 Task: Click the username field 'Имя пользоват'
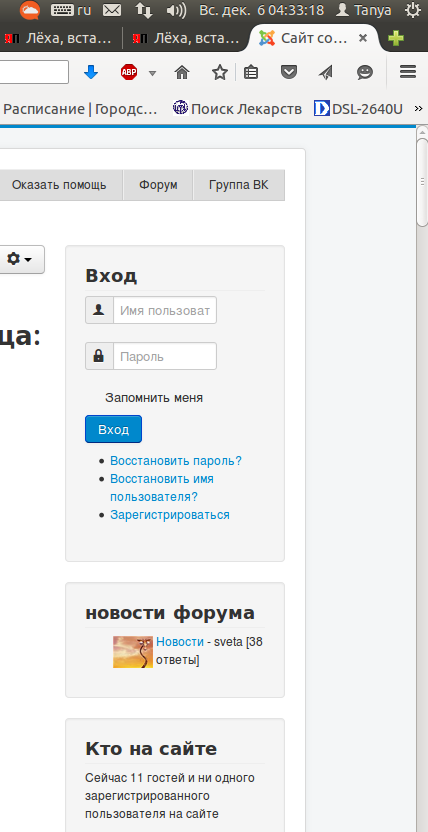pyautogui.click(x=165, y=310)
